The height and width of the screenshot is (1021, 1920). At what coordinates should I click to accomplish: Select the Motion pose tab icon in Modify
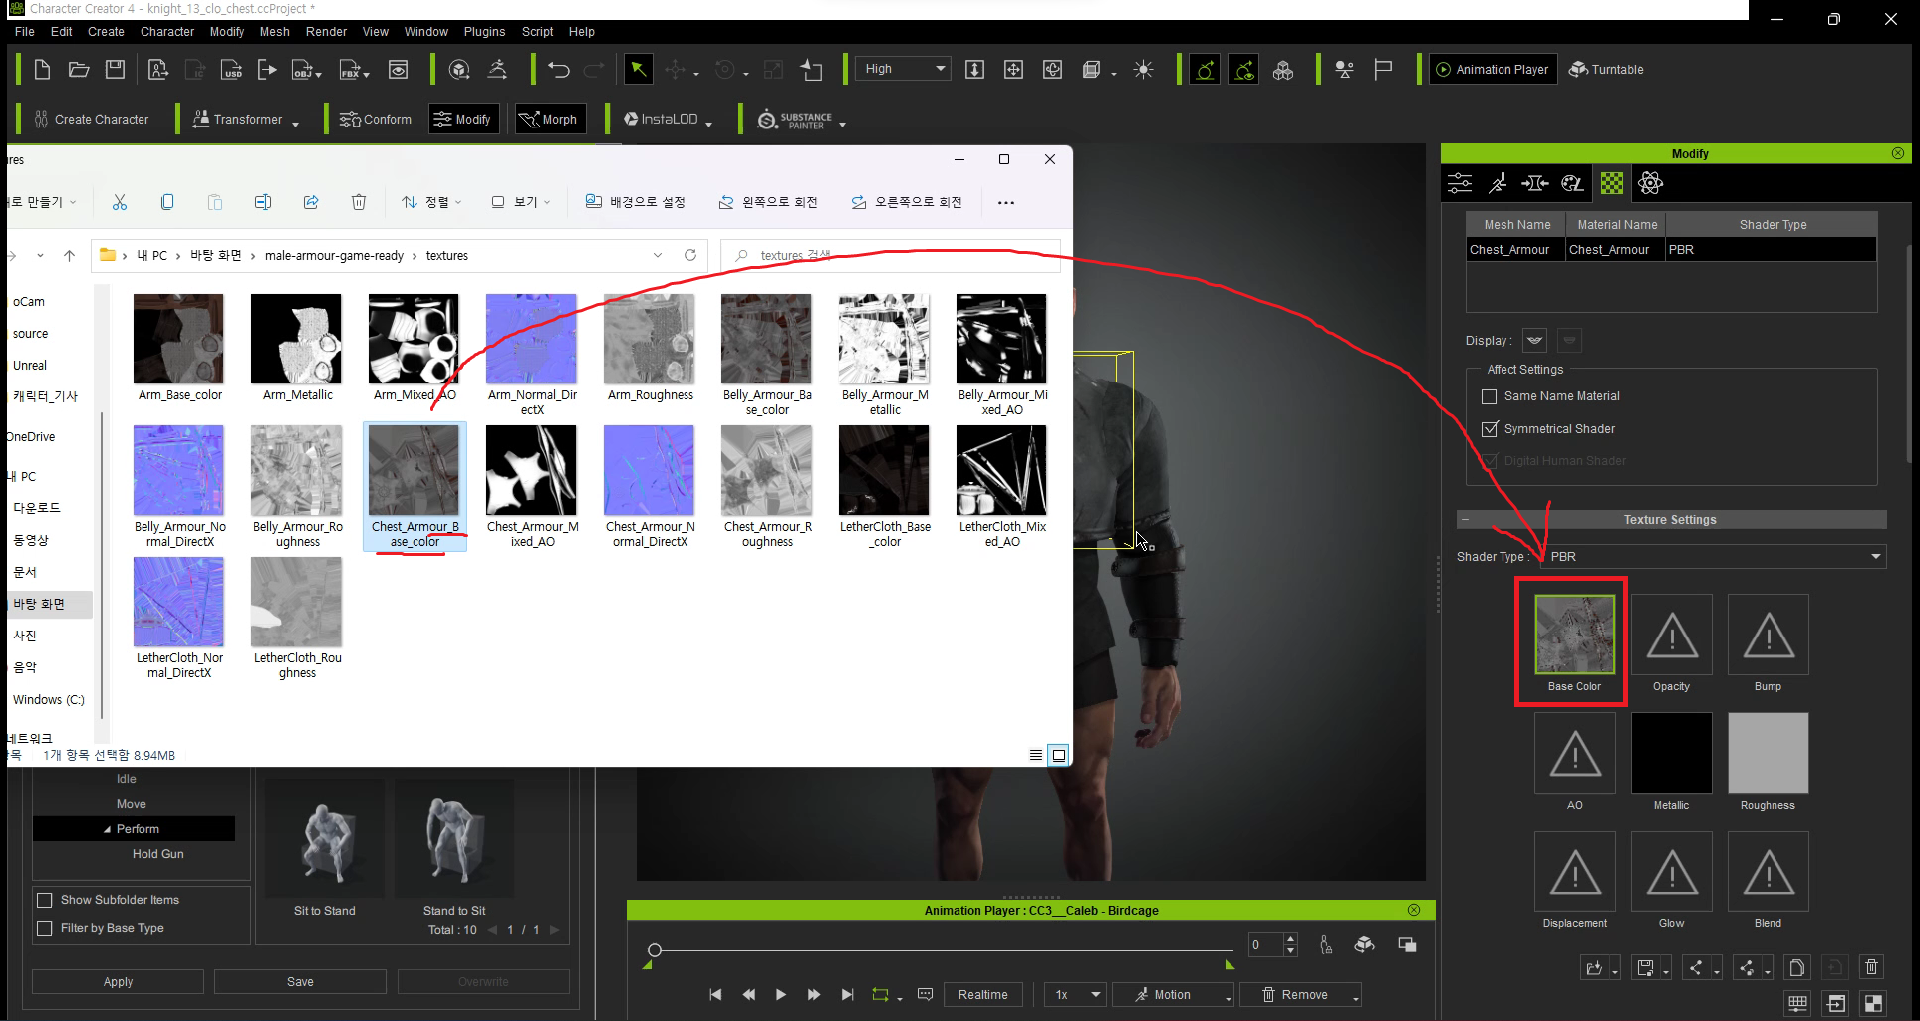tap(1497, 183)
